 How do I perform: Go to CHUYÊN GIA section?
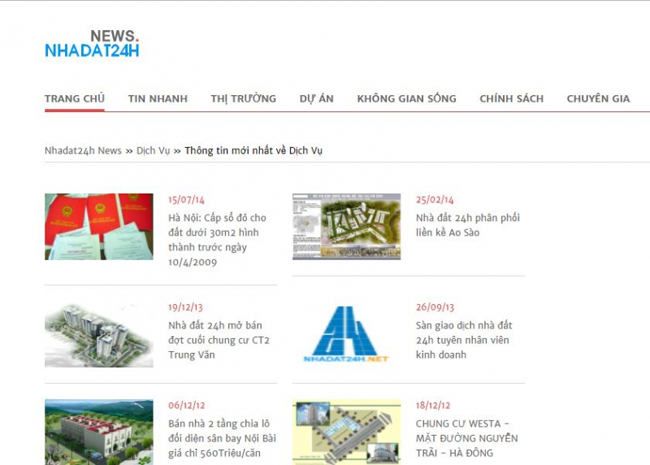[x=598, y=99]
